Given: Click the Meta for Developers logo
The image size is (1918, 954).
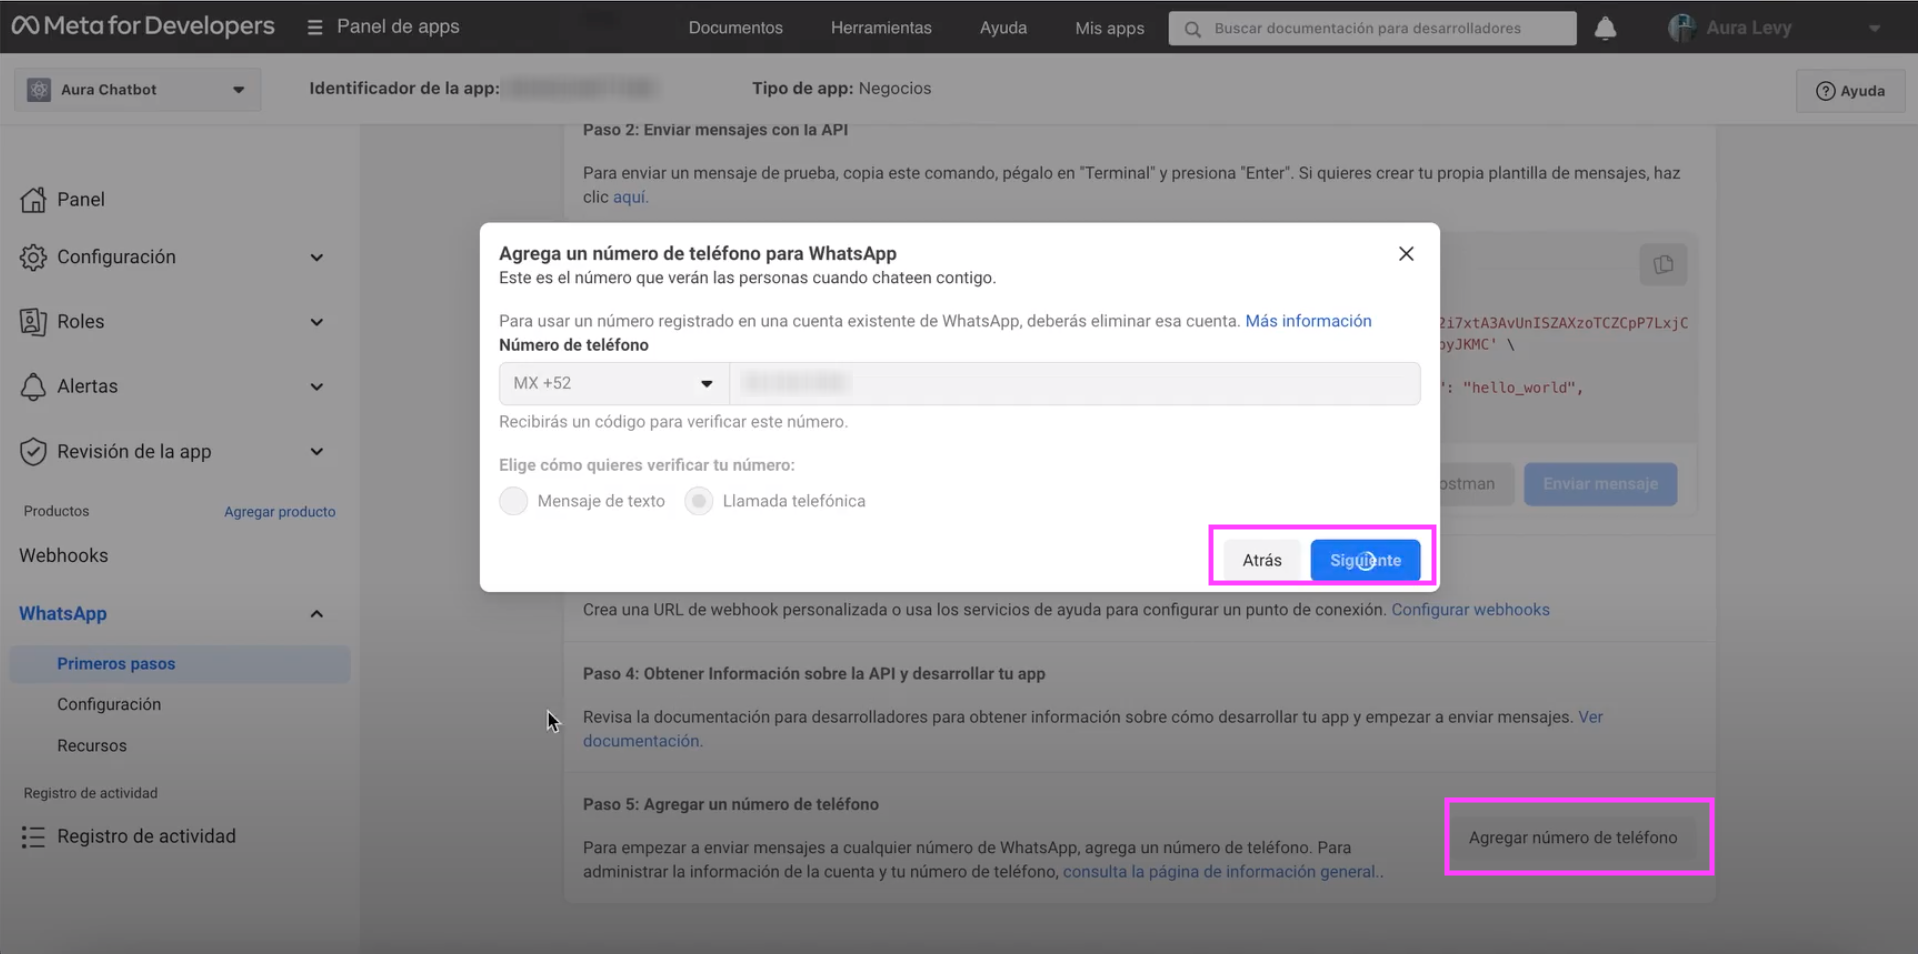Looking at the screenshot, I should click(143, 26).
